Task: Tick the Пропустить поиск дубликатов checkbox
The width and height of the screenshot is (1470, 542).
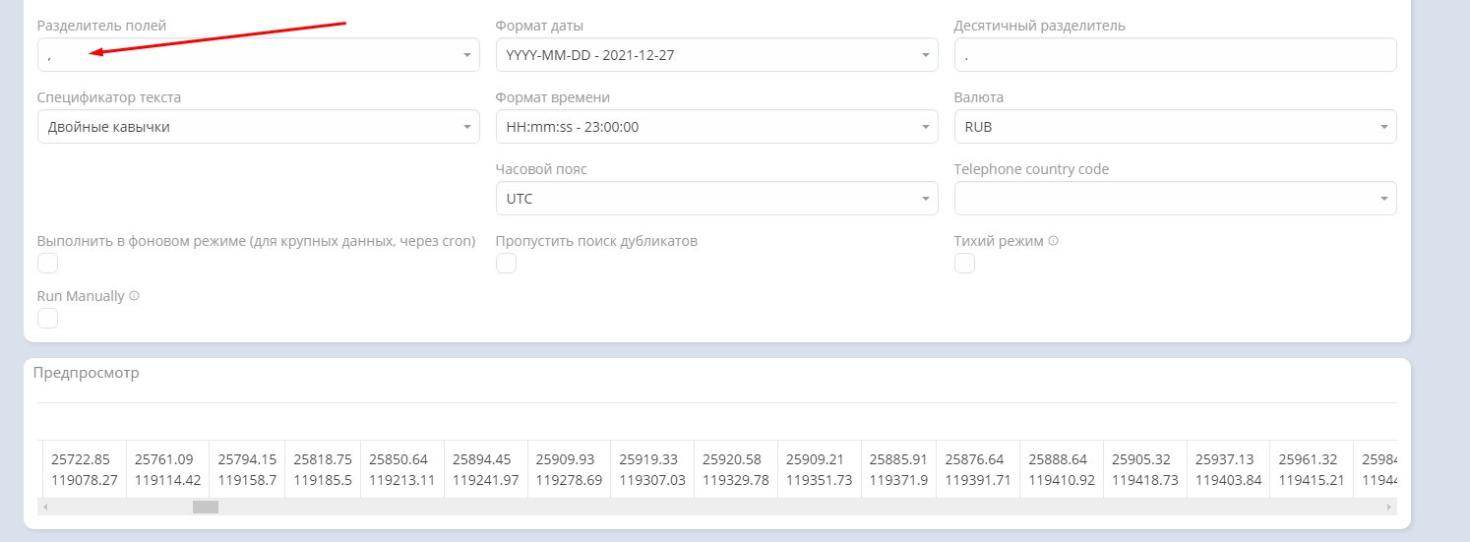Action: coord(506,263)
